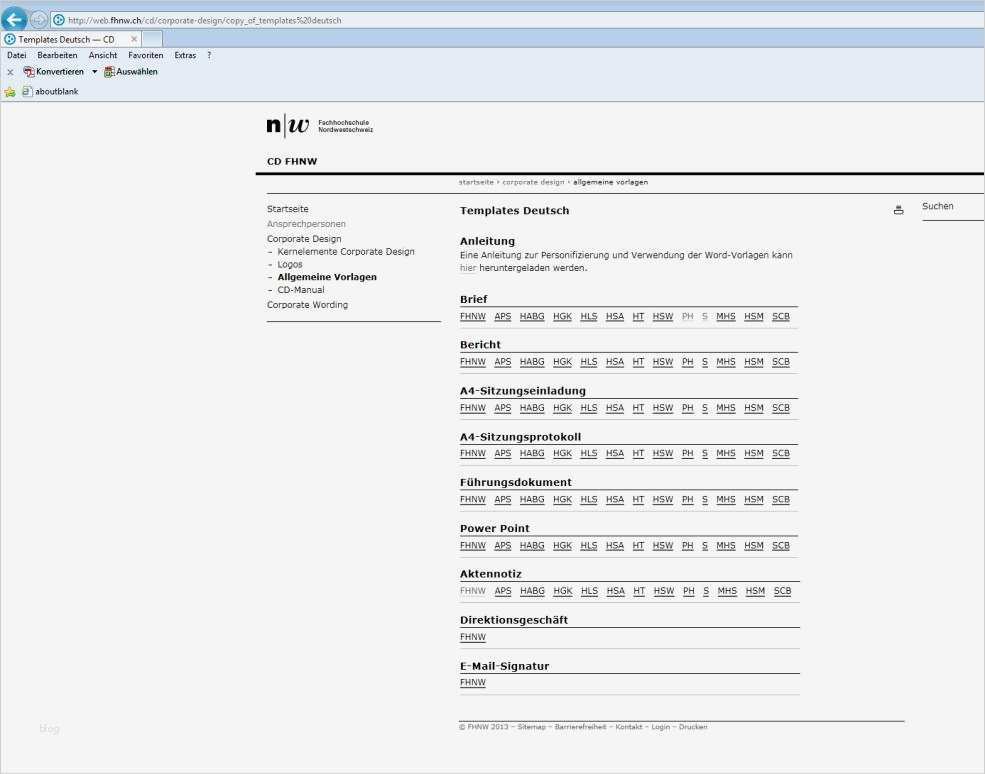The height and width of the screenshot is (774, 985).
Task: Click the Konvertieren PDF toolbar icon
Action: click(x=28, y=72)
